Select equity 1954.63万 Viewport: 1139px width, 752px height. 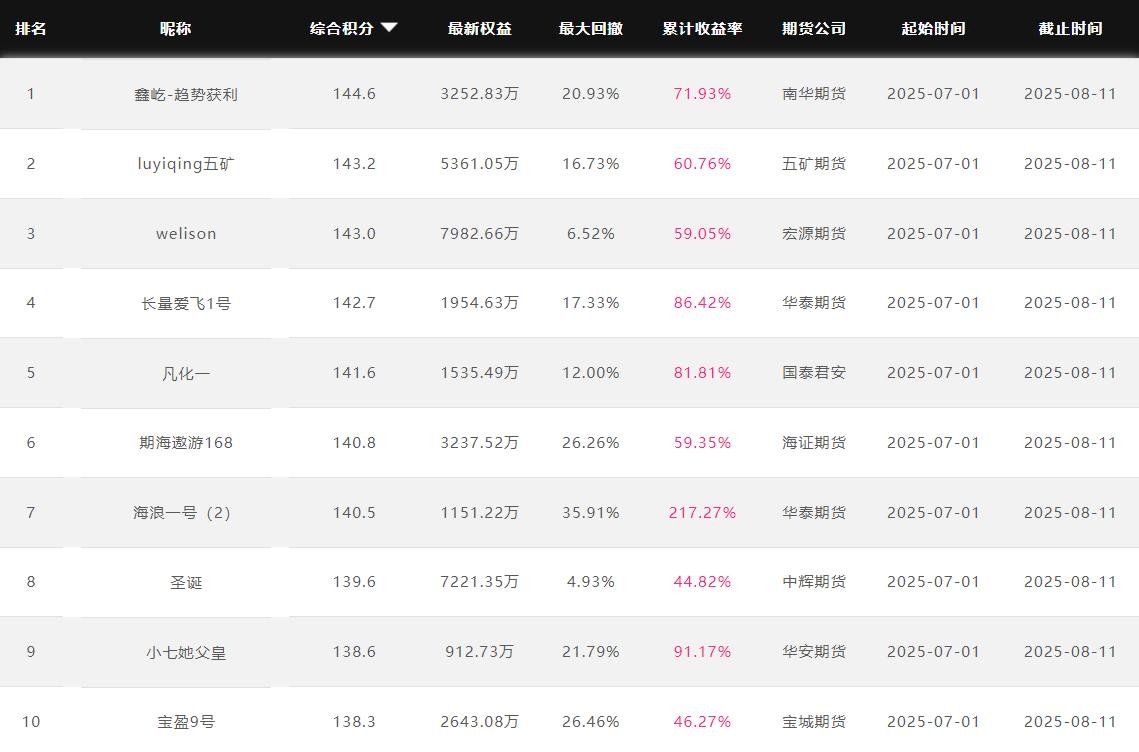point(479,302)
